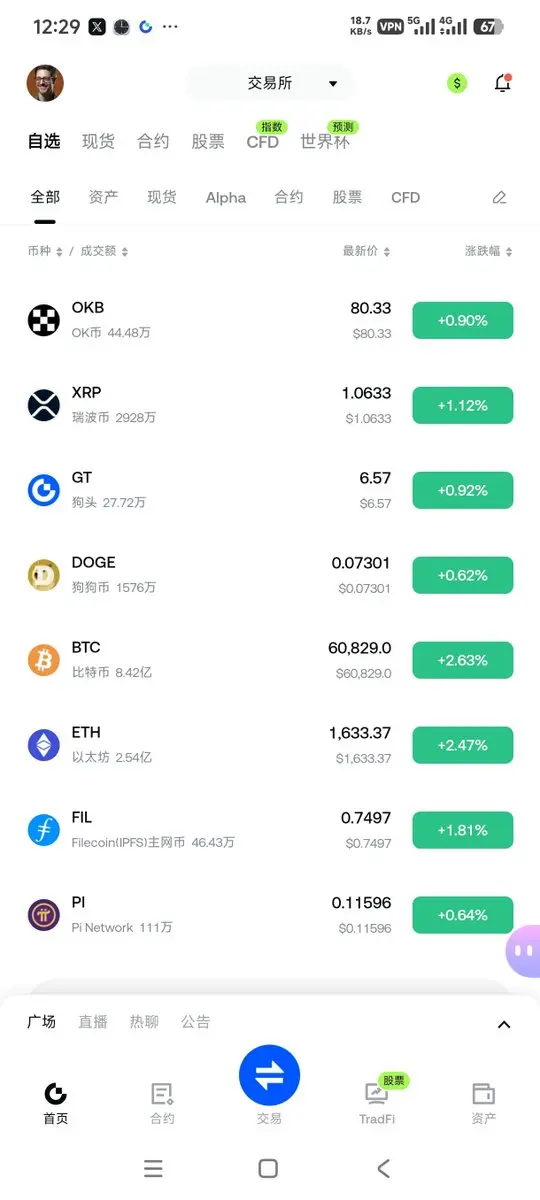
Task: Open the pencil edit watchlist icon
Action: pyautogui.click(x=500, y=198)
